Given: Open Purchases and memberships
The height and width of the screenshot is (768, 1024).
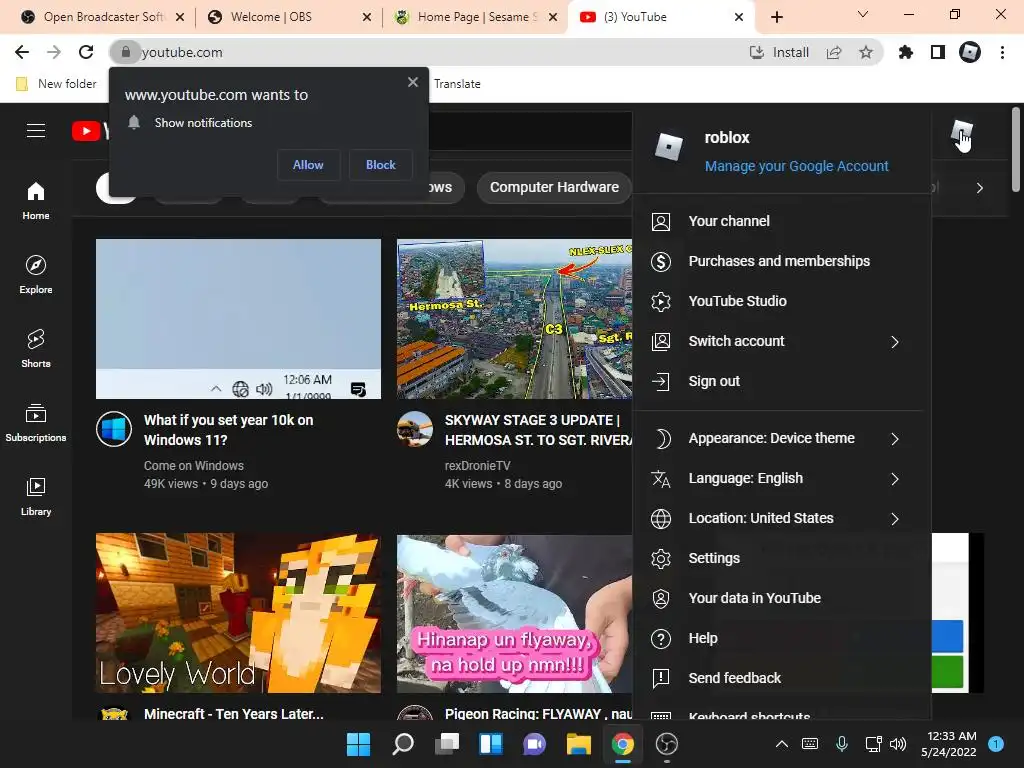Looking at the screenshot, I should 782,261.
